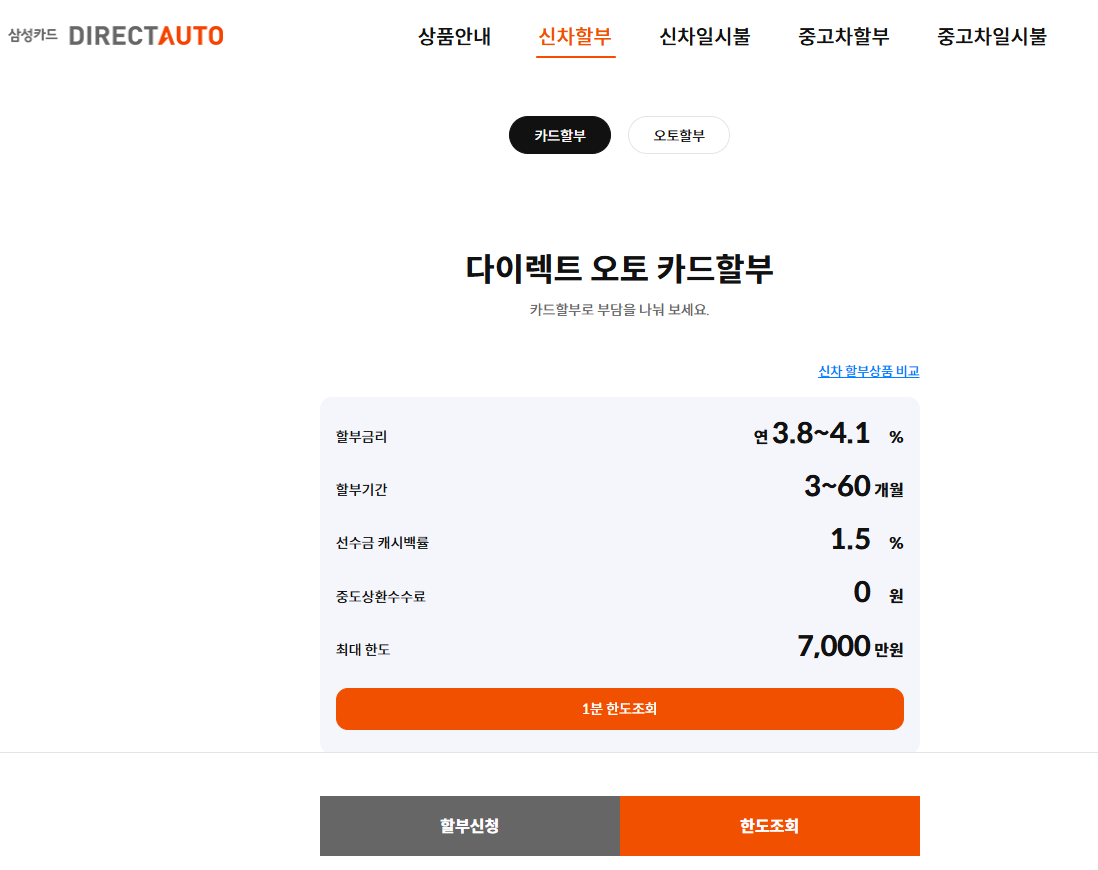Click the 7,000 만원 limit value
Image resolution: width=1098 pixels, height=870 pixels.
850,646
